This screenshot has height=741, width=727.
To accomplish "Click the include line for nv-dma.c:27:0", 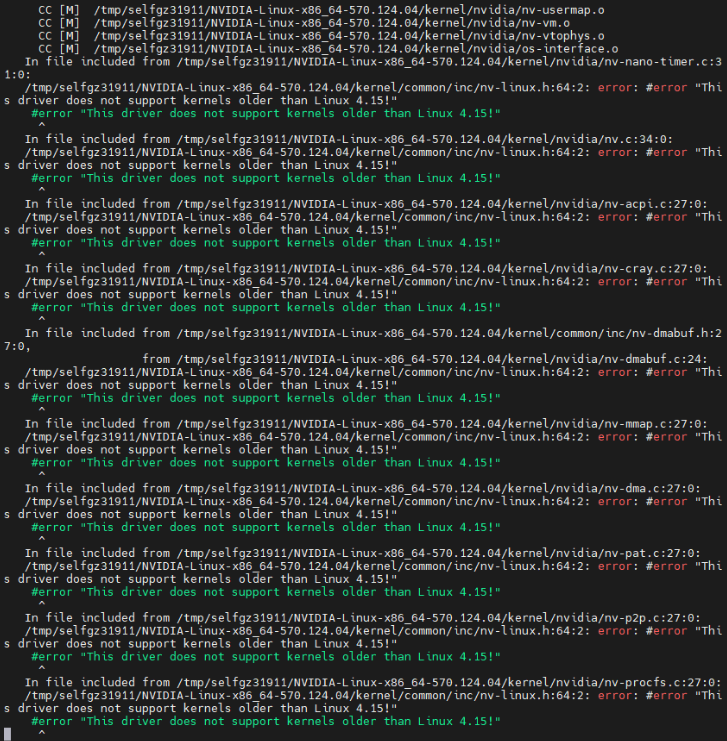I will pos(363,488).
